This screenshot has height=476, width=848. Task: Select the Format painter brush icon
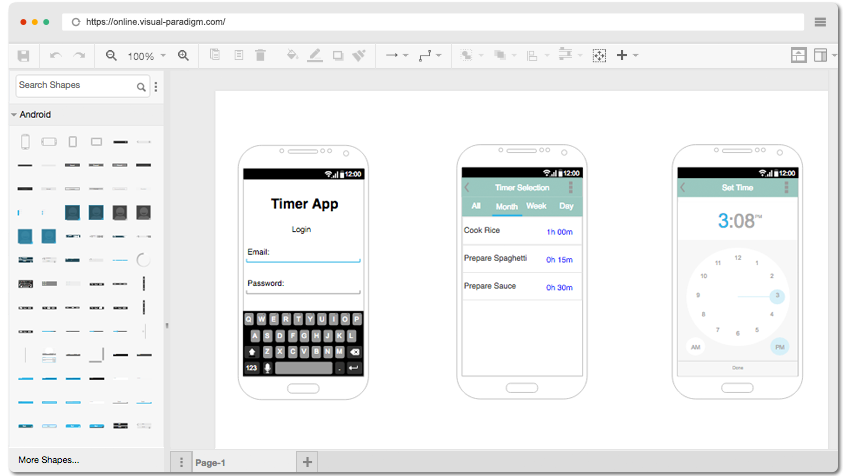click(x=359, y=55)
